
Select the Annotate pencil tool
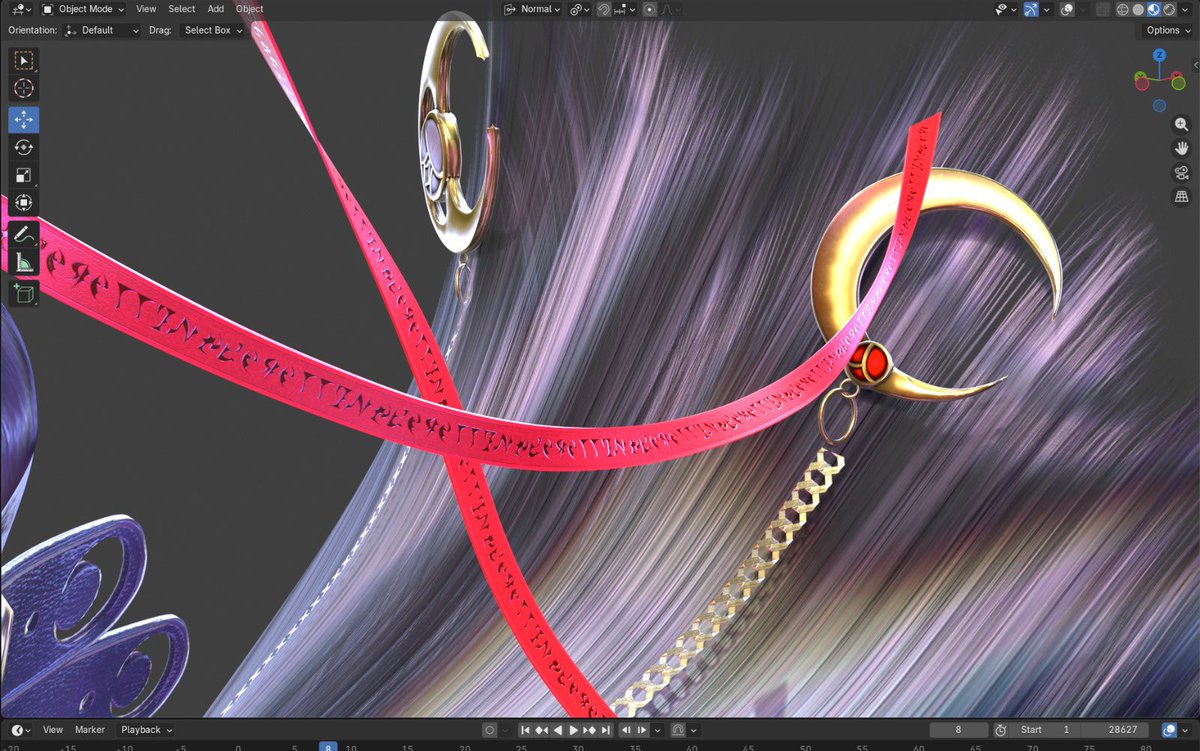[x=24, y=234]
